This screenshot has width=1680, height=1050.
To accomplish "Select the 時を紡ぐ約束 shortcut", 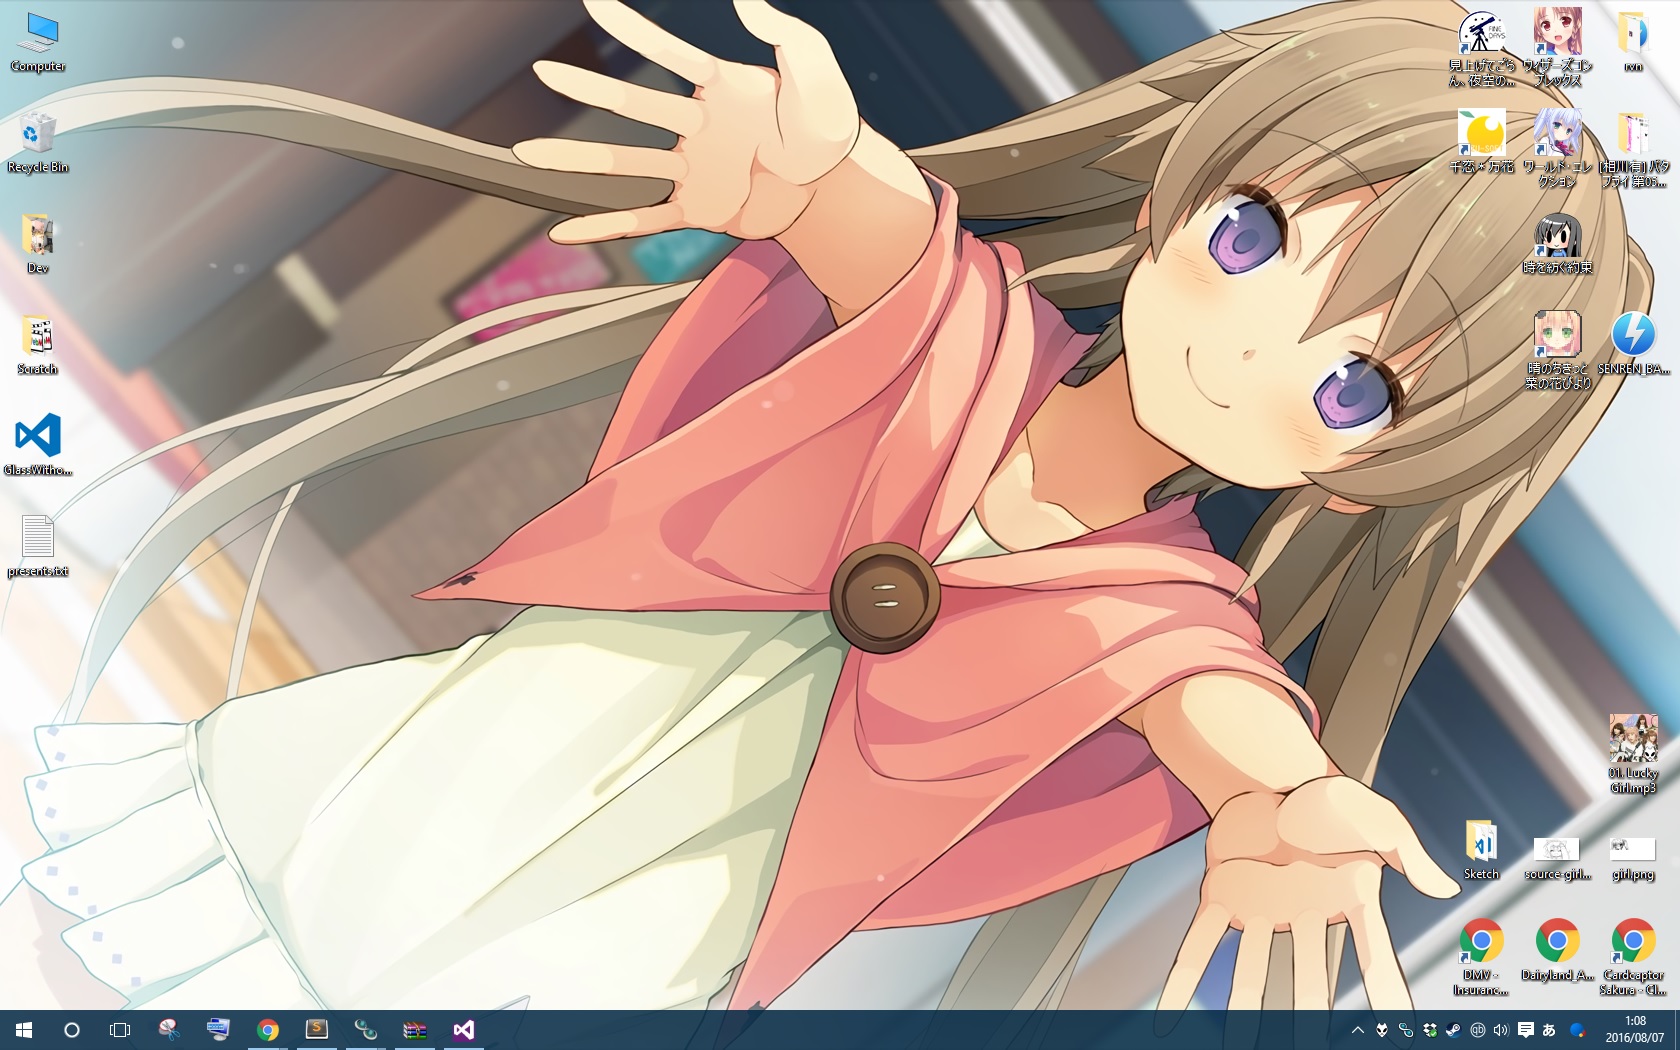I will pos(1557,244).
